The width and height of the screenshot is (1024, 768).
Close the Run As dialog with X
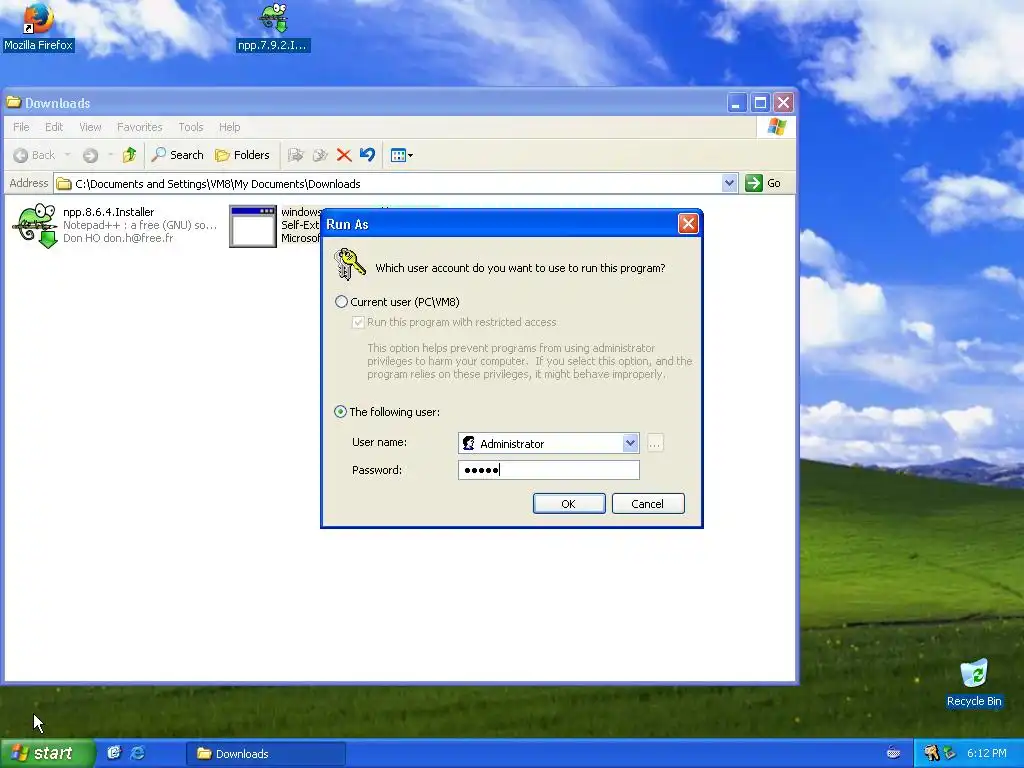688,224
